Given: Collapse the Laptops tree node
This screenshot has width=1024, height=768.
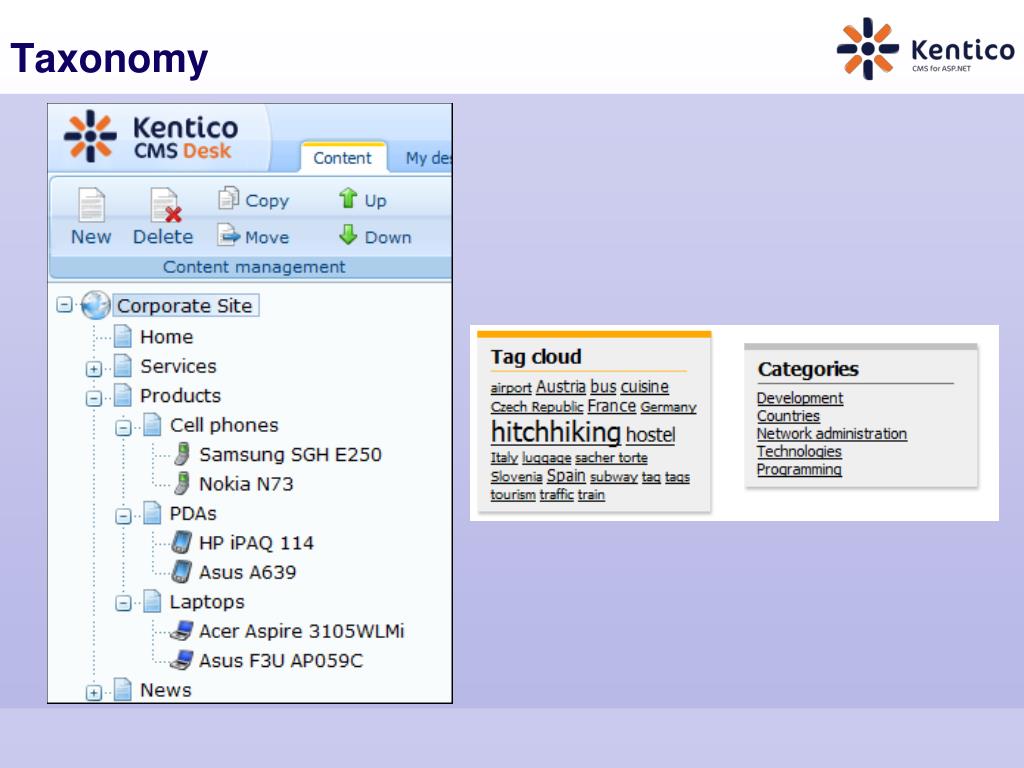Looking at the screenshot, I should [123, 603].
